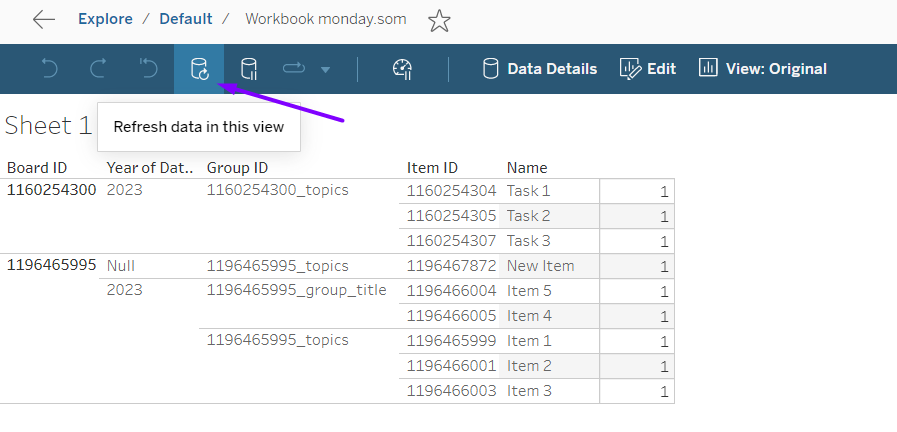The width and height of the screenshot is (897, 432).
Task: Click the Edit button
Action: pyautogui.click(x=648, y=69)
